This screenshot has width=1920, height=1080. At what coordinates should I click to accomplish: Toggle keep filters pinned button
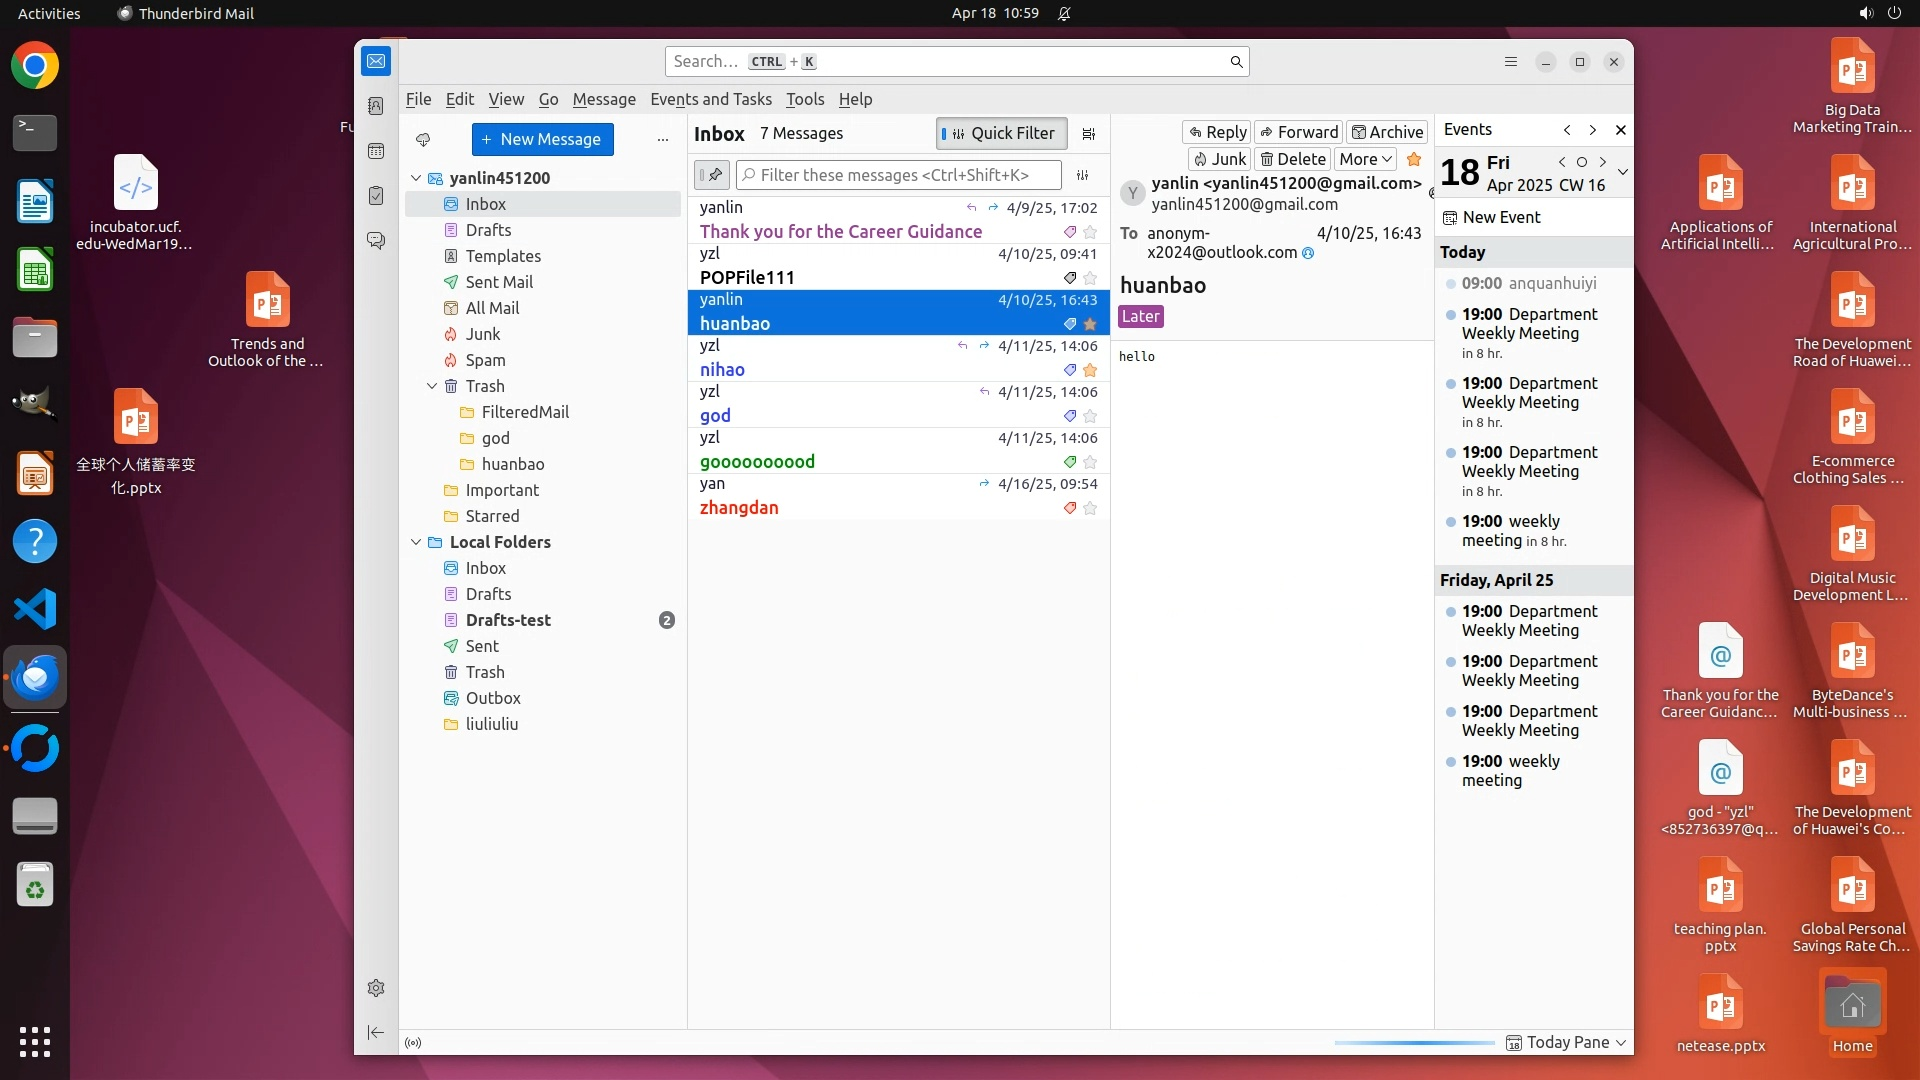pyautogui.click(x=712, y=175)
